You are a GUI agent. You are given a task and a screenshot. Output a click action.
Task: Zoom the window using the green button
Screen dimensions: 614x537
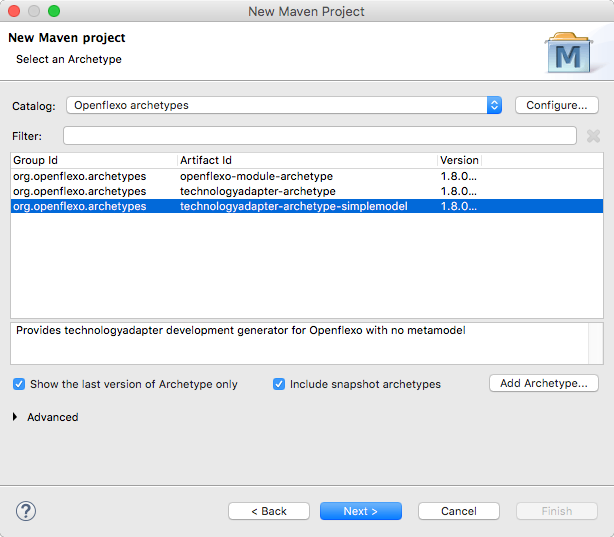(x=54, y=11)
